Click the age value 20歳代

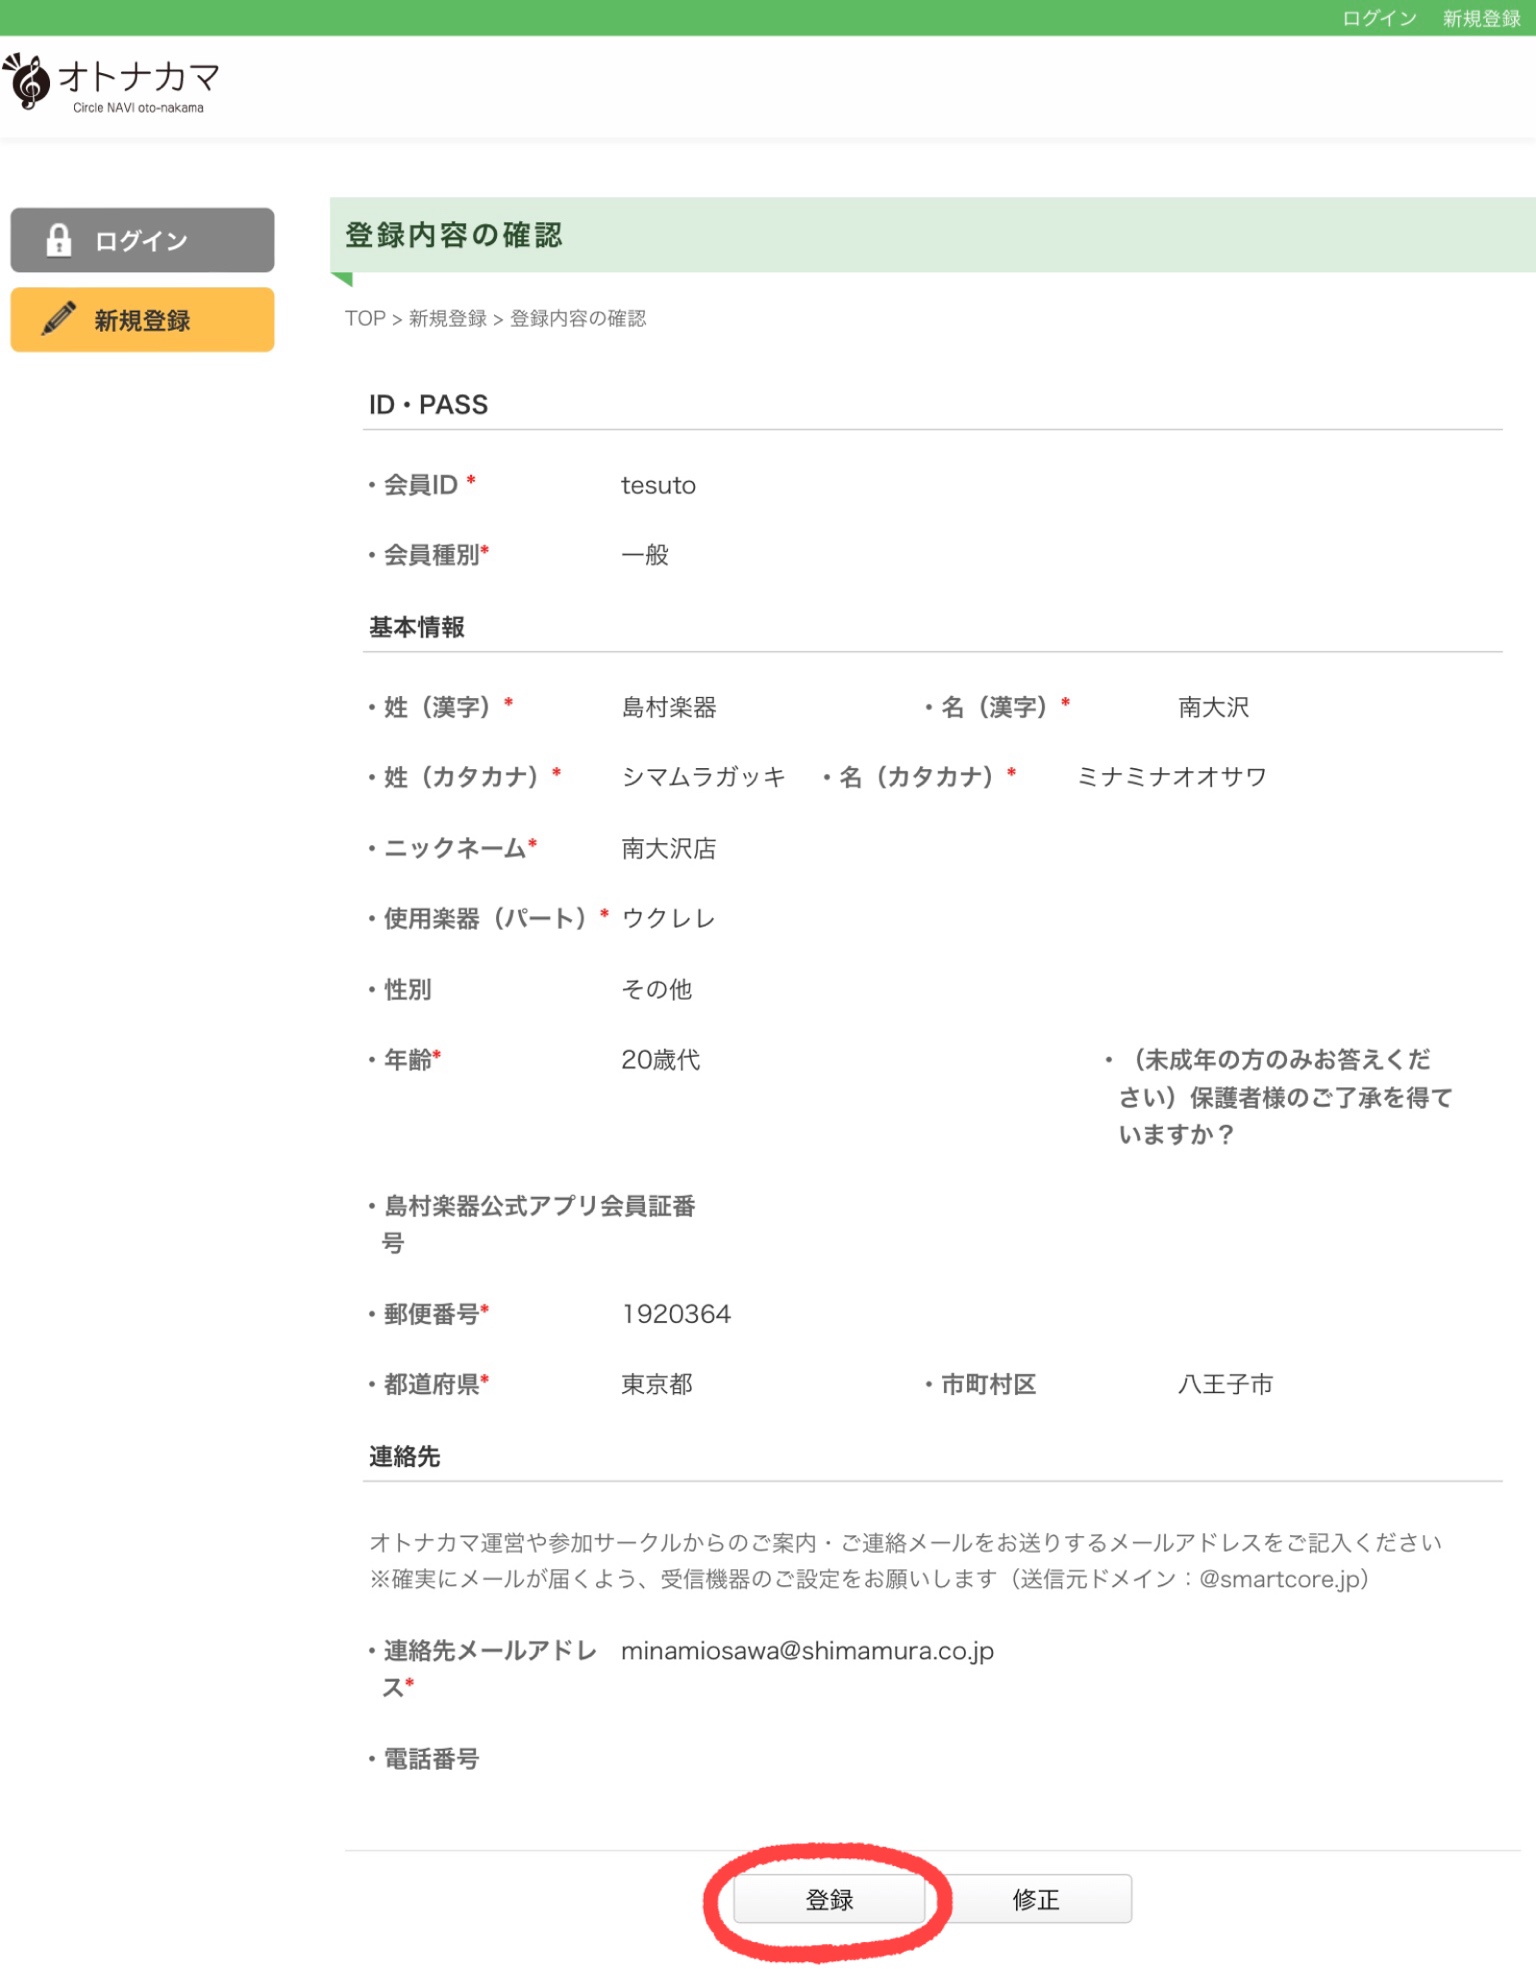pos(660,1059)
